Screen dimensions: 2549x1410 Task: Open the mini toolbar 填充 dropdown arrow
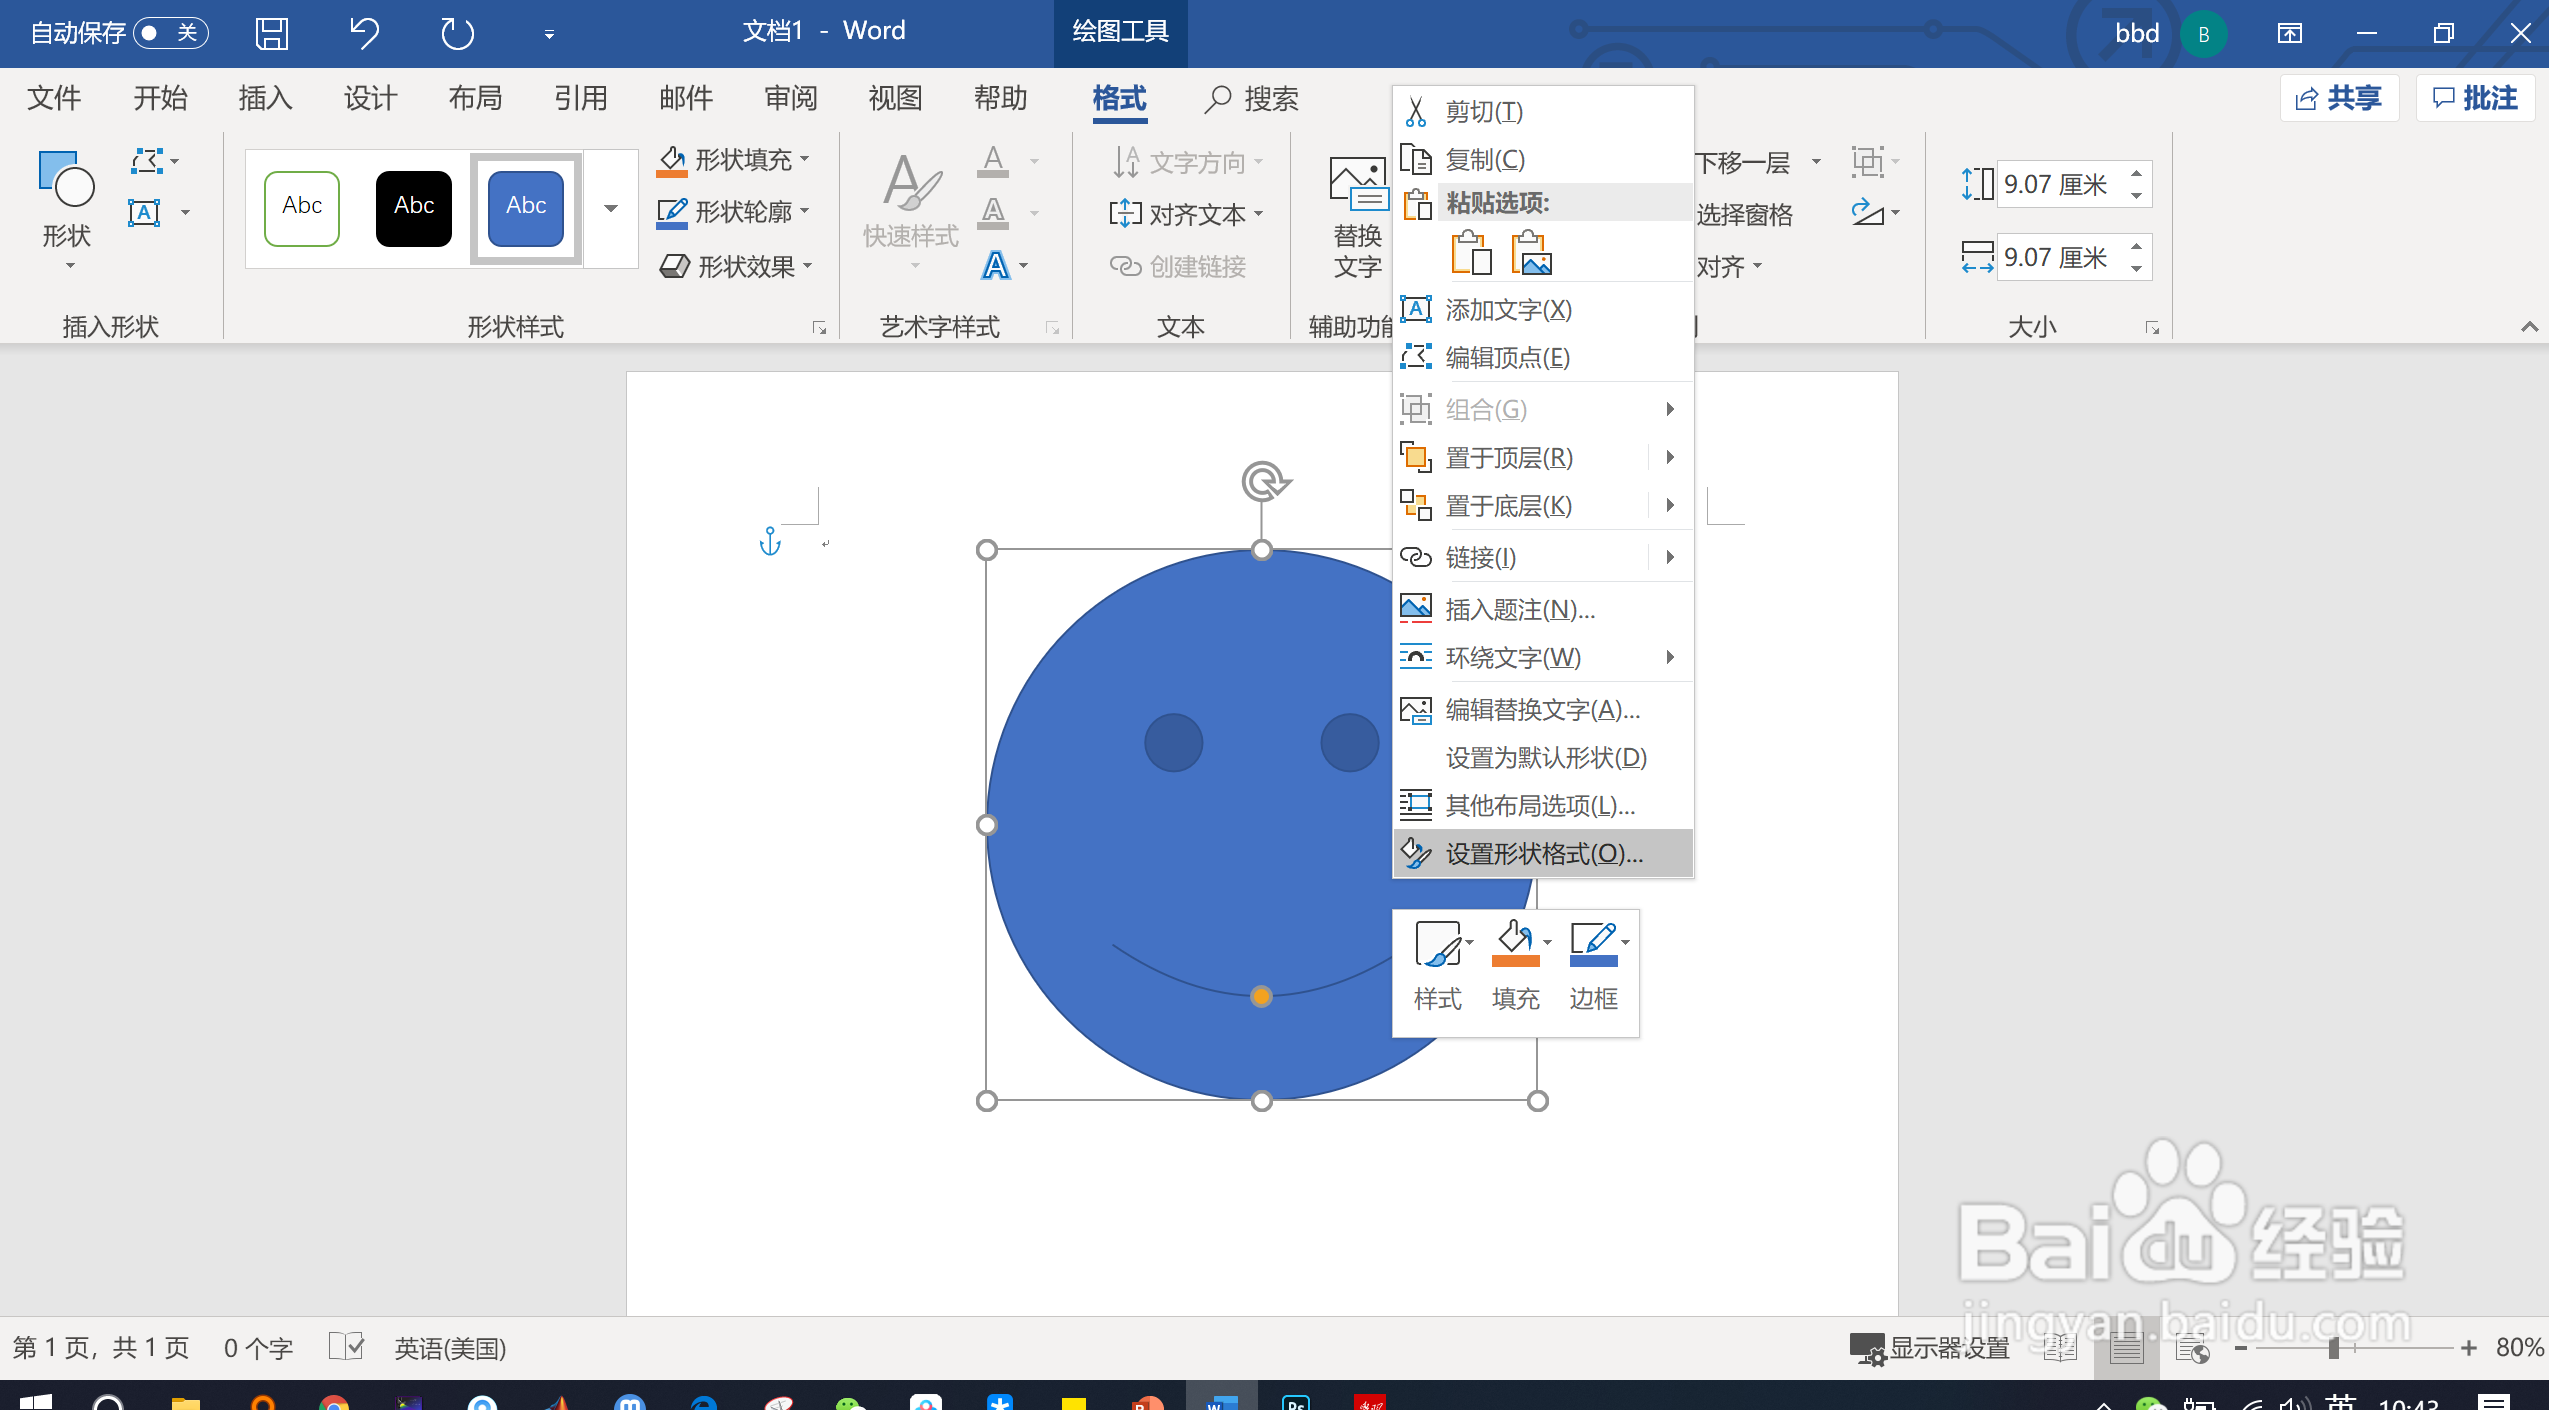[1547, 942]
